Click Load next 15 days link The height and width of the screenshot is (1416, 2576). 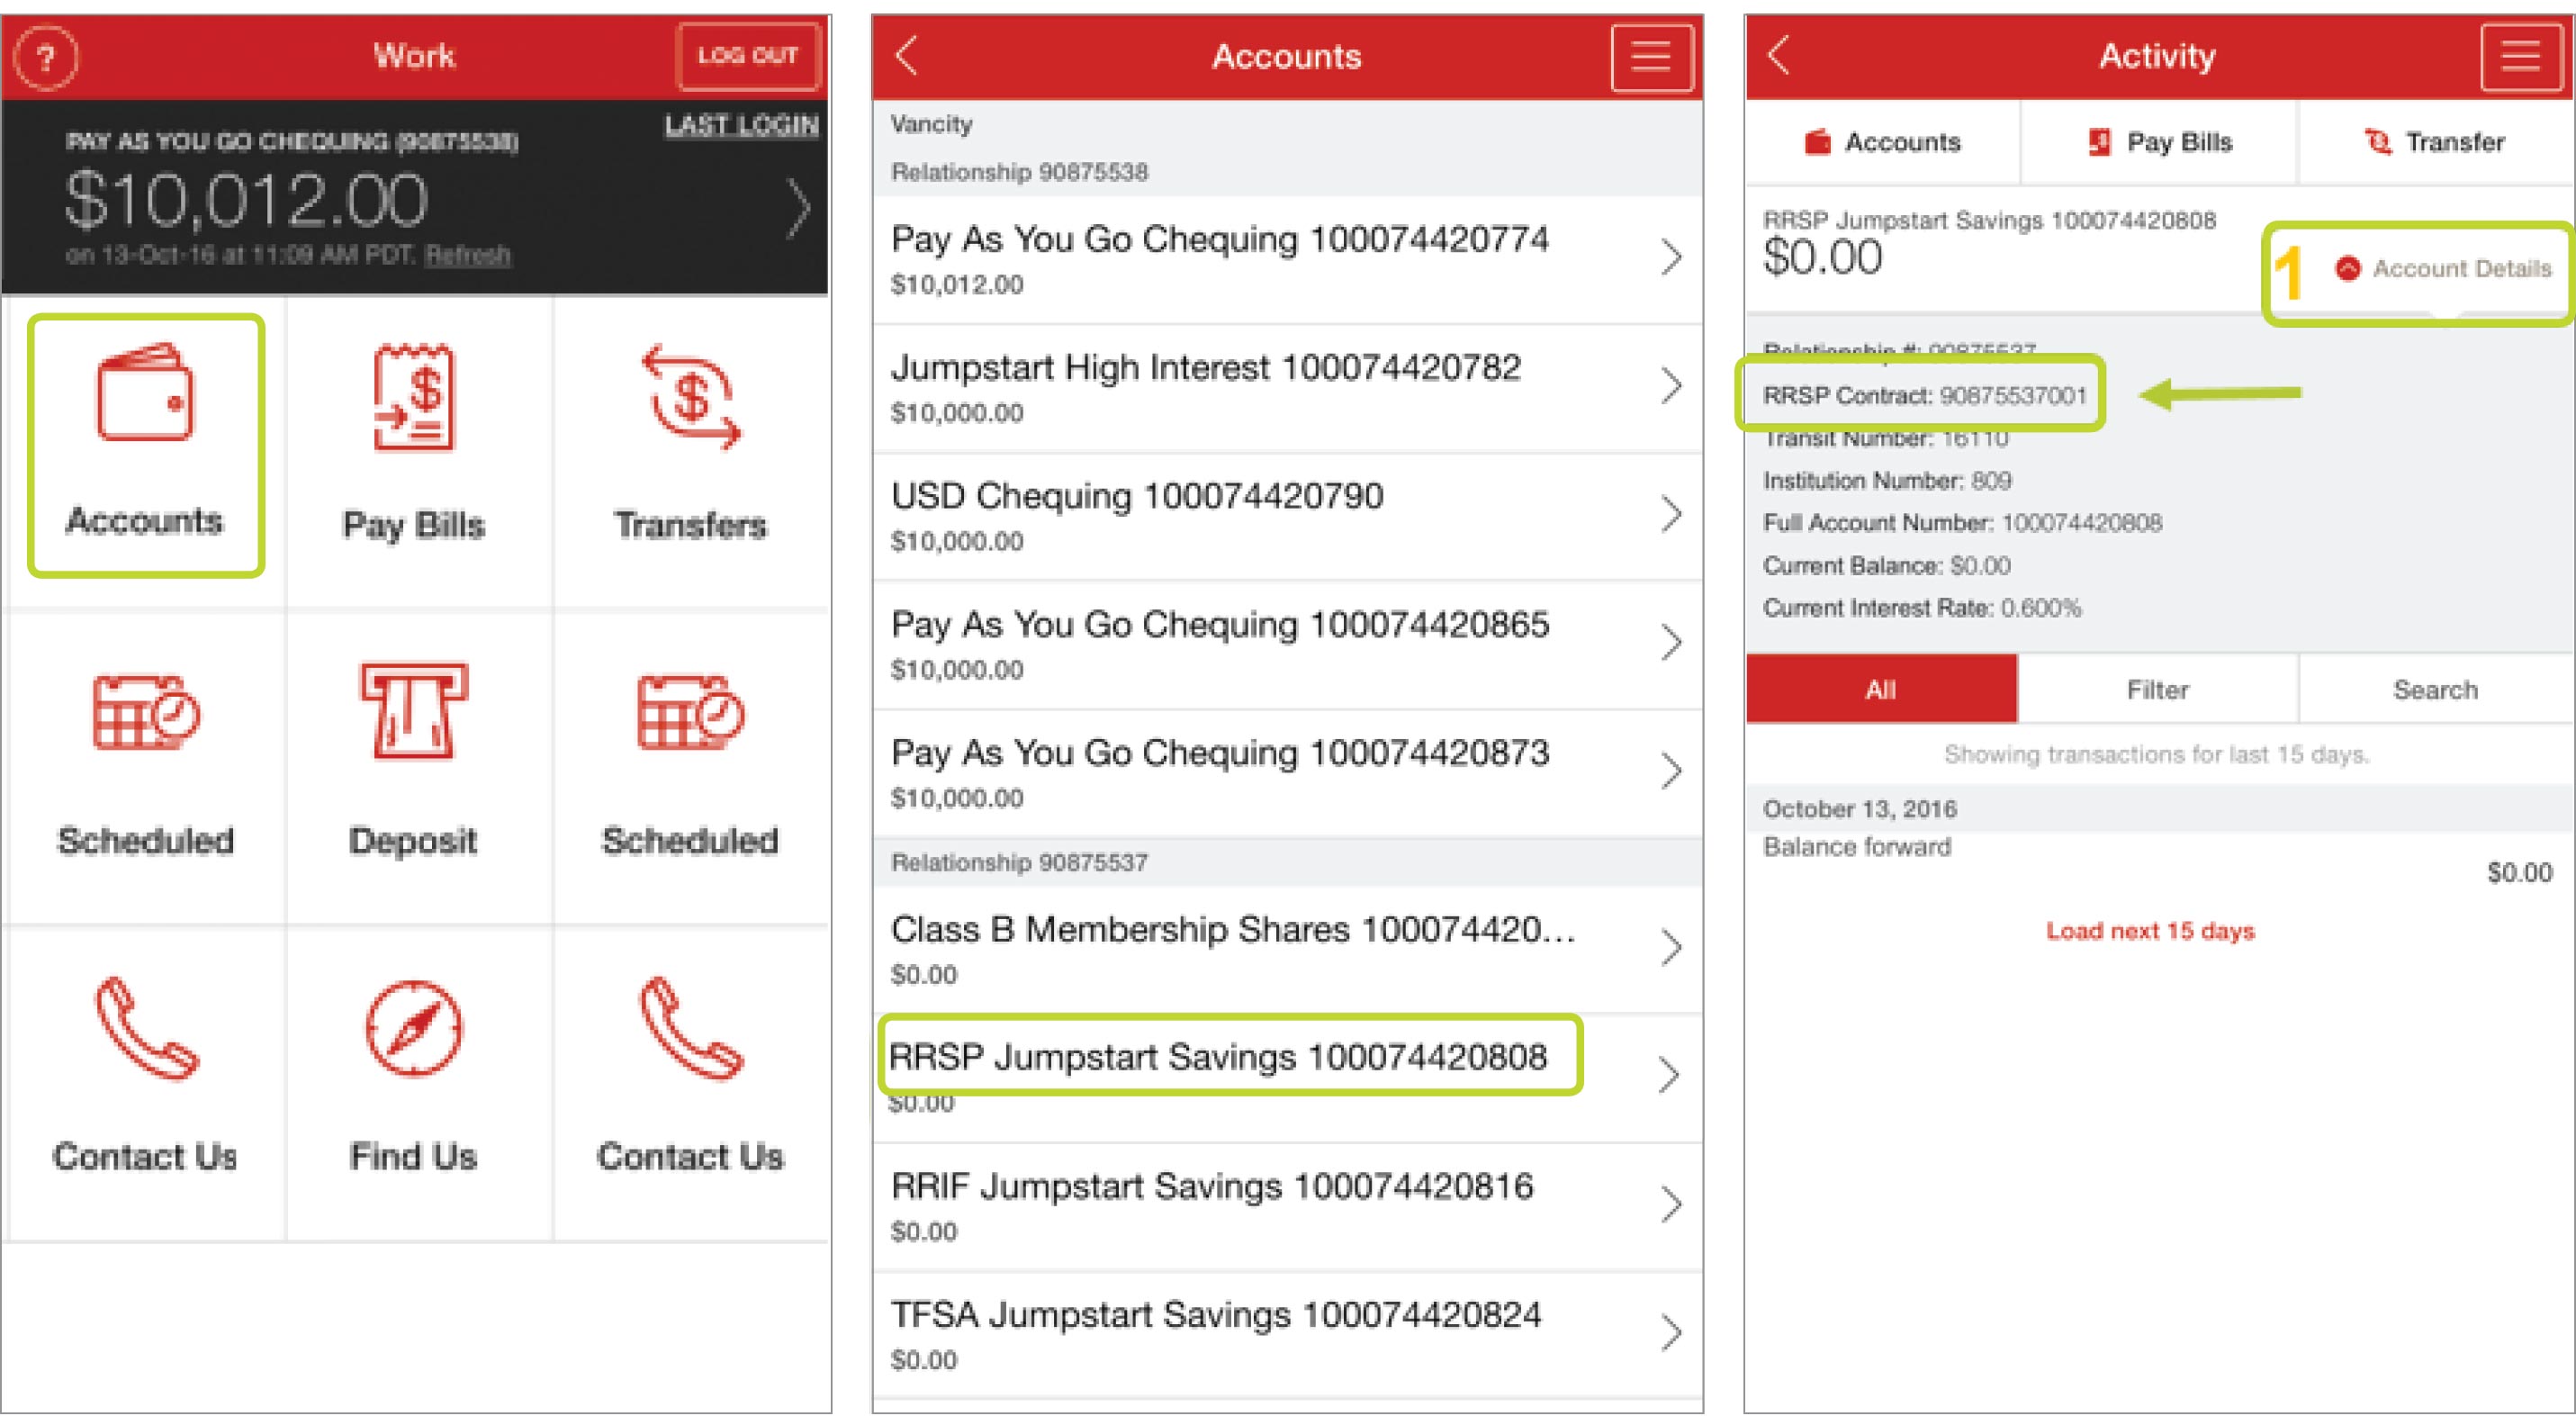2150,931
